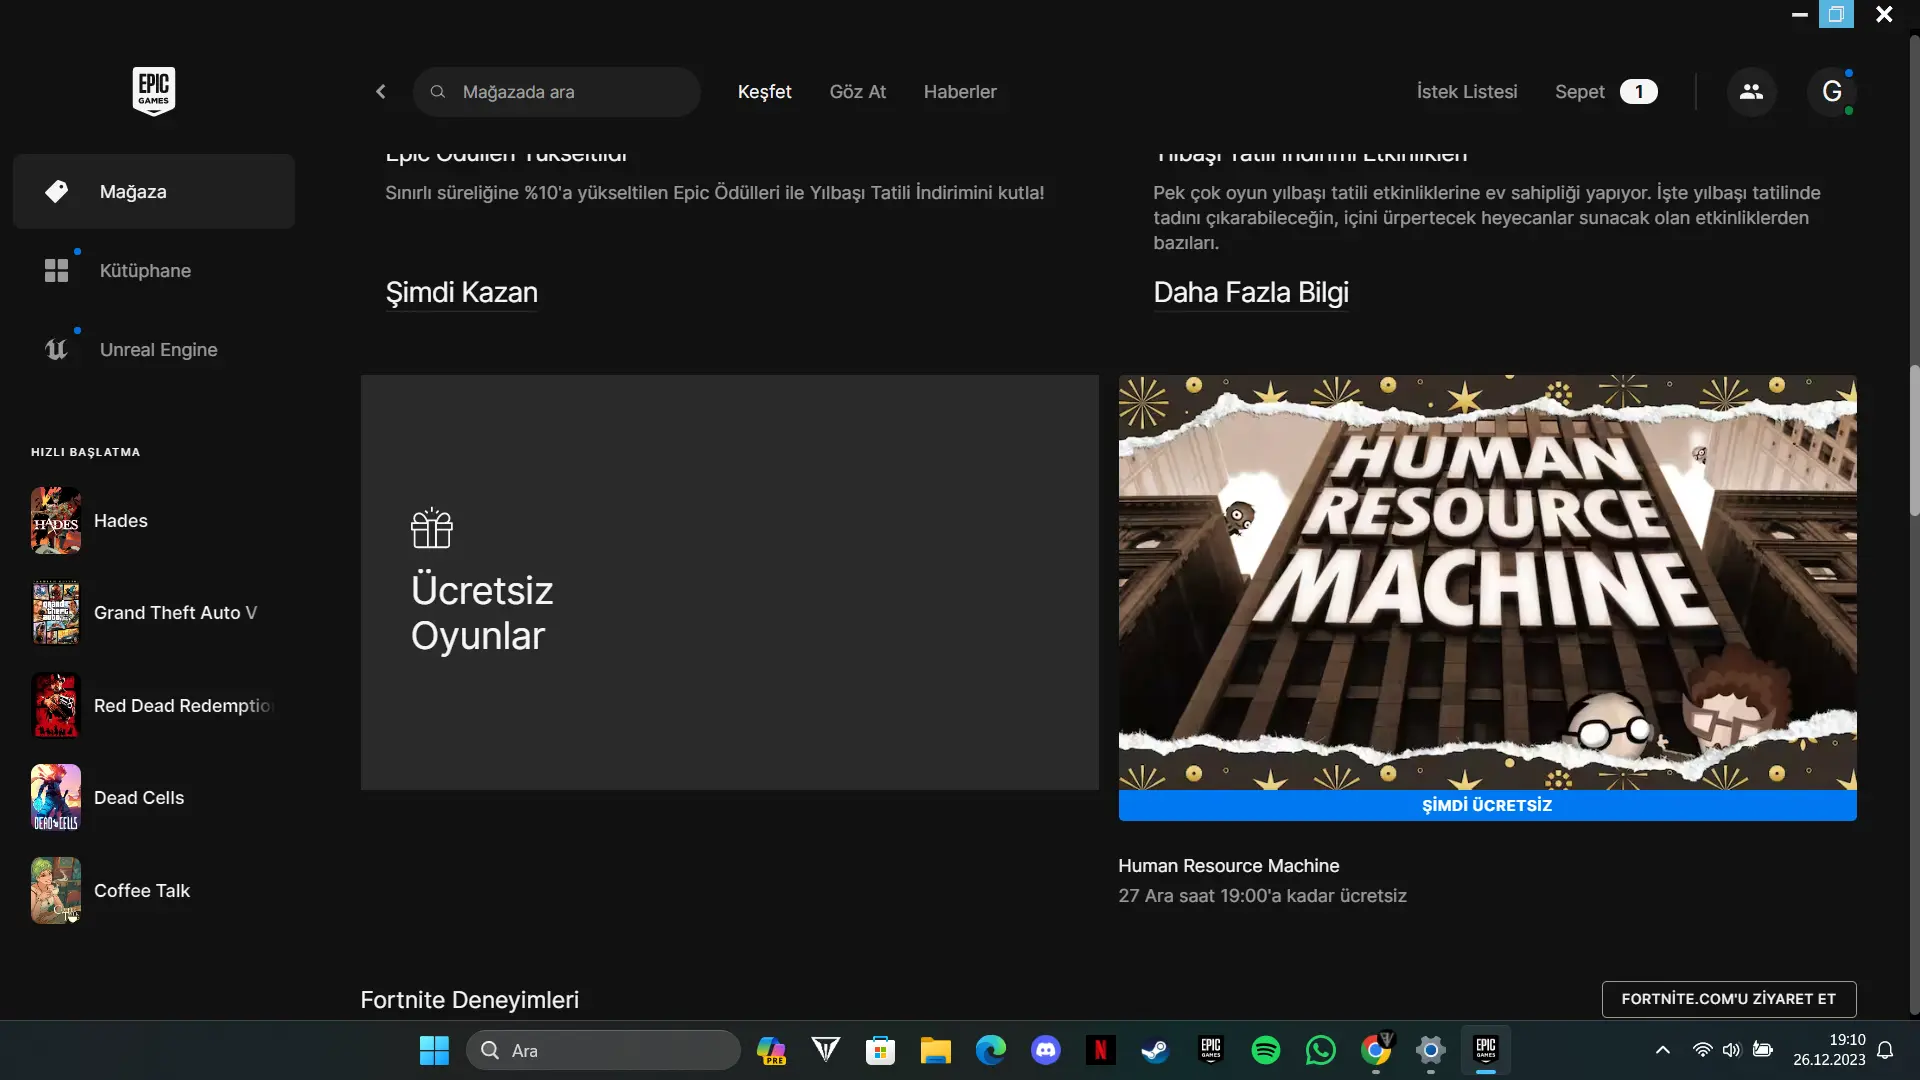Click the Şimdi Kazan link

point(462,292)
